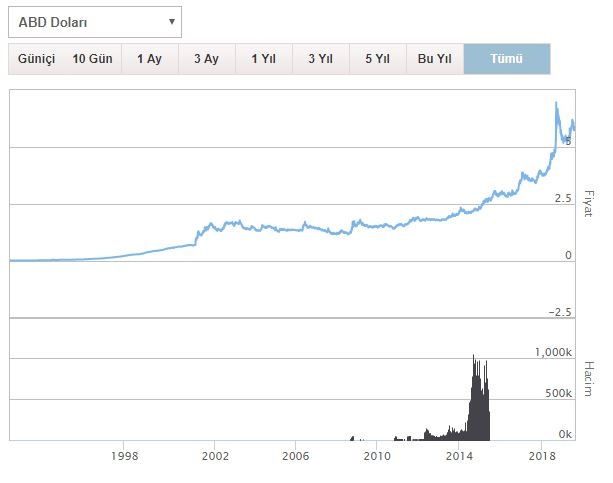Click the Fiyat axis title
The width and height of the screenshot is (613, 483).
point(589,203)
